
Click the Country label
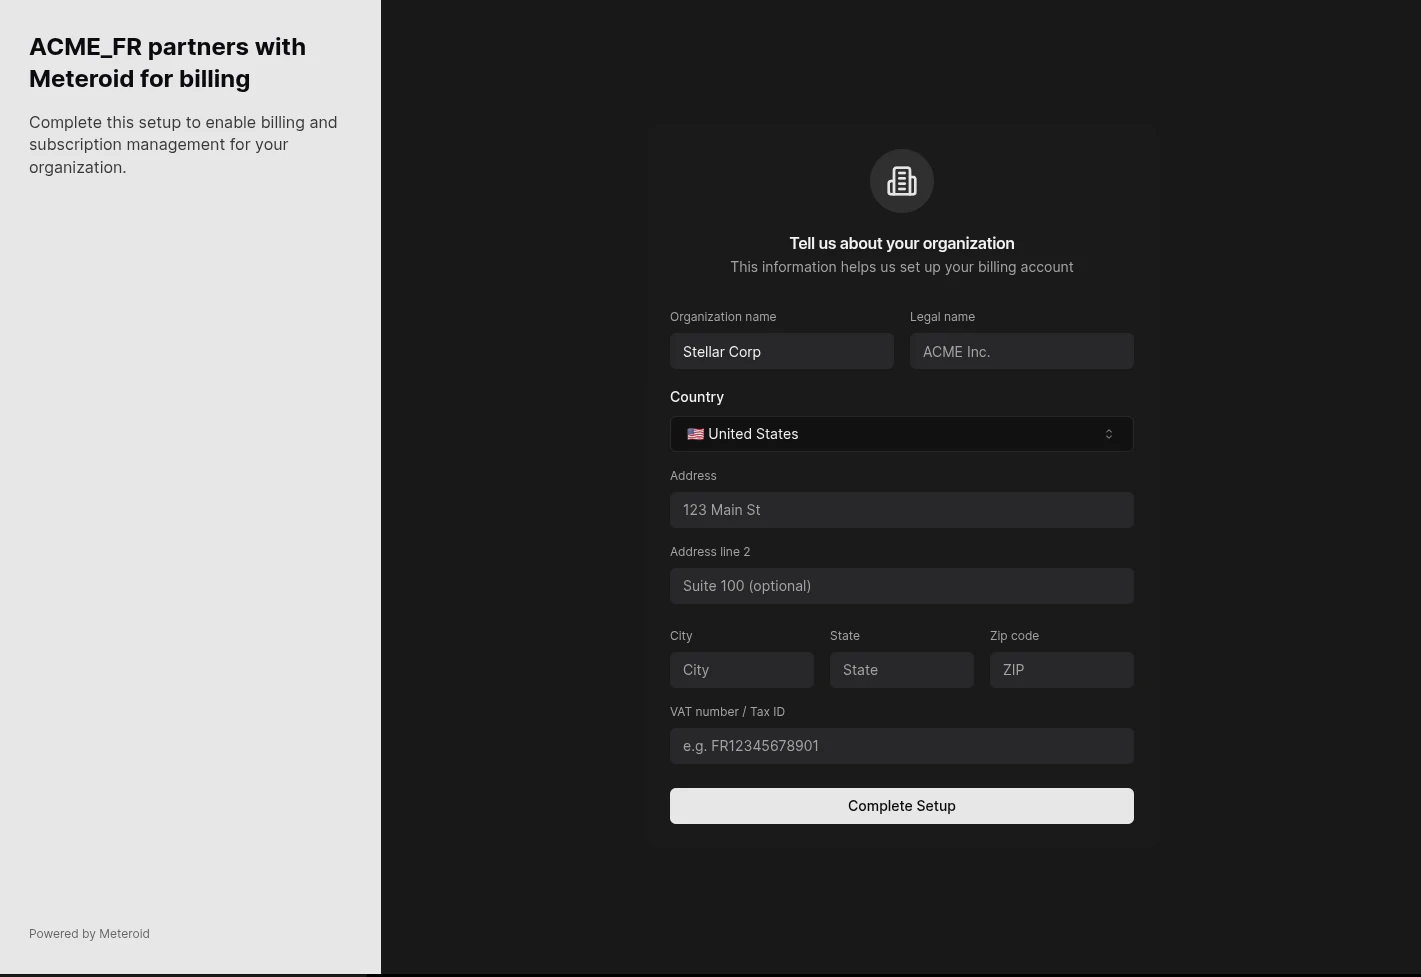point(697,397)
